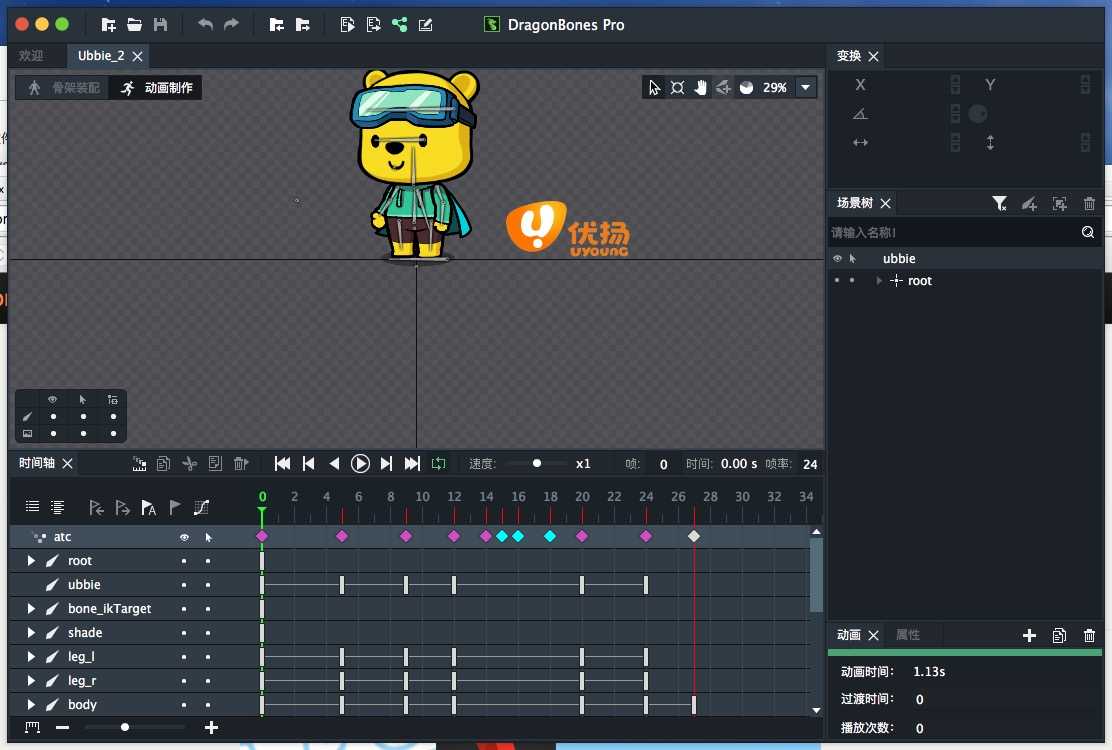Viewport: 1112px width, 750px height.
Task: Expand the body timeline layer
Action: click(30, 705)
